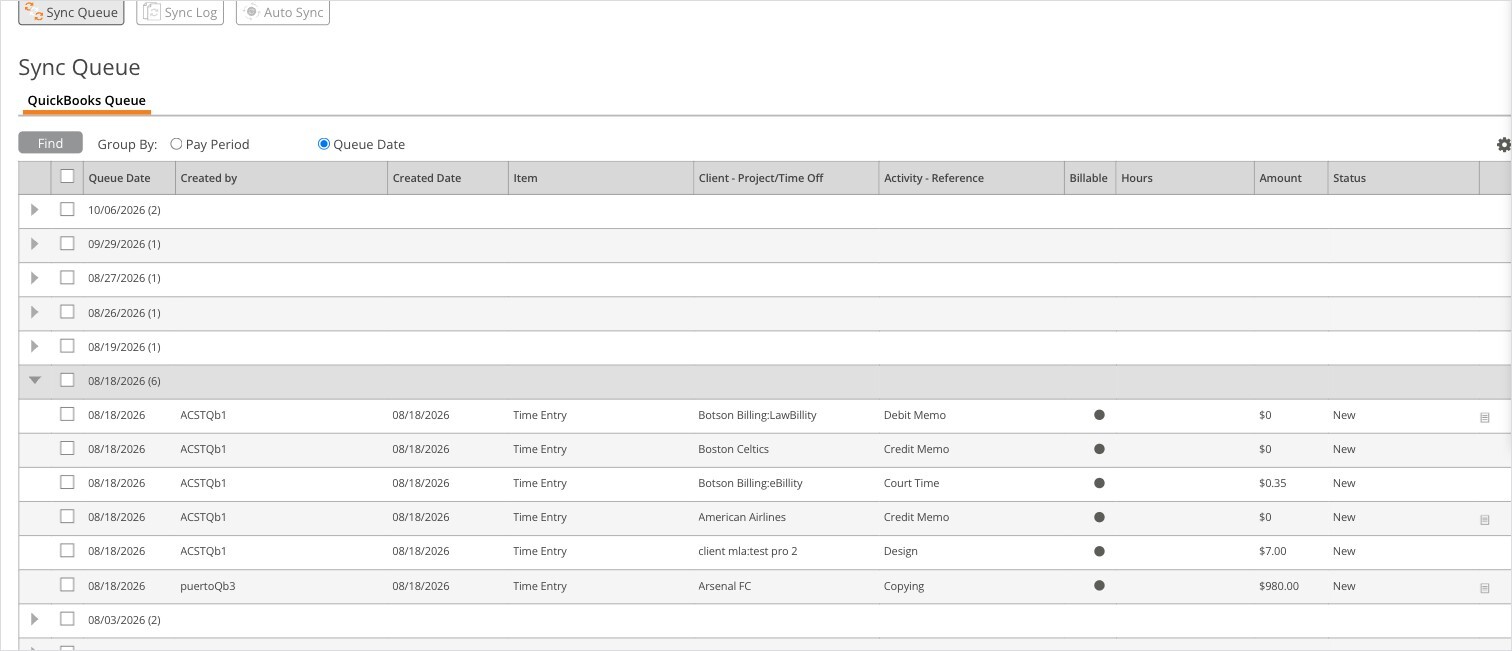Sort by Hours column header
The height and width of the screenshot is (651, 1512).
(1185, 178)
